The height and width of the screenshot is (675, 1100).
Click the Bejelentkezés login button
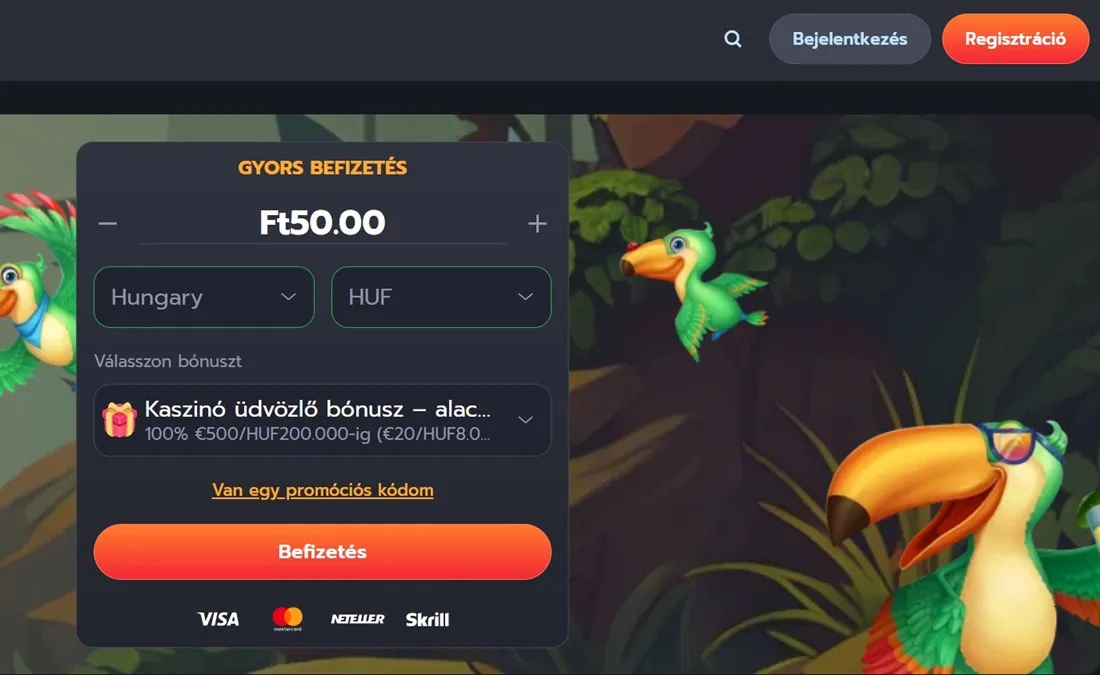pyautogui.click(x=850, y=39)
